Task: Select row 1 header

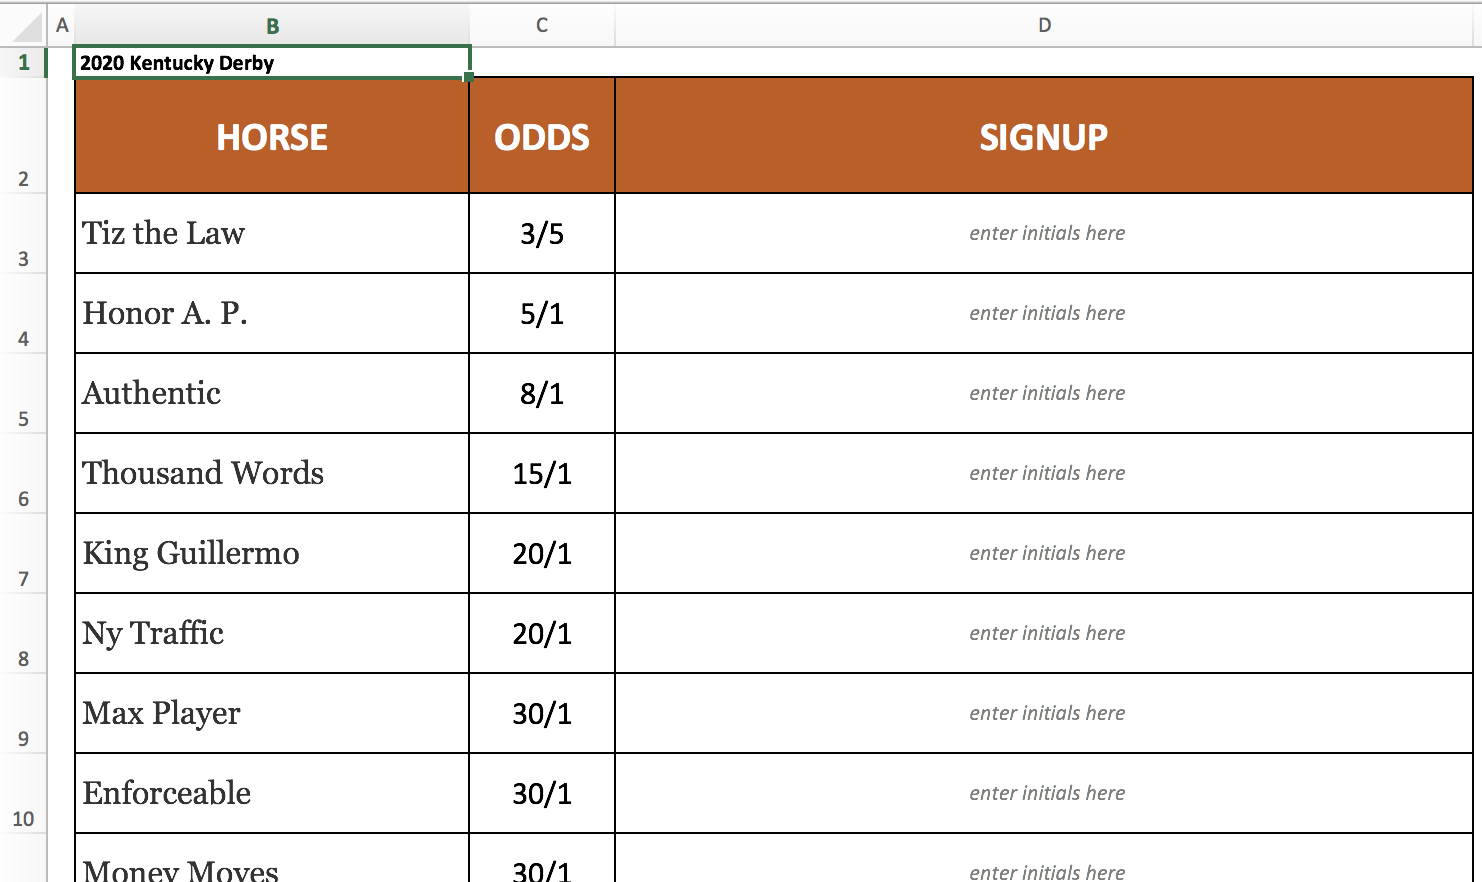Action: [x=24, y=63]
